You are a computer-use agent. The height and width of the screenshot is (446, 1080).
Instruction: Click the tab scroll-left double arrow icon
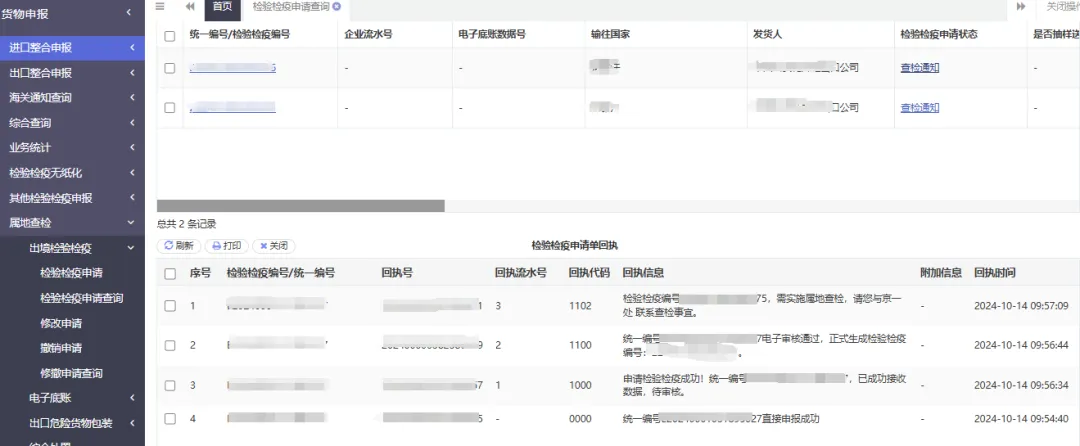coord(190,6)
